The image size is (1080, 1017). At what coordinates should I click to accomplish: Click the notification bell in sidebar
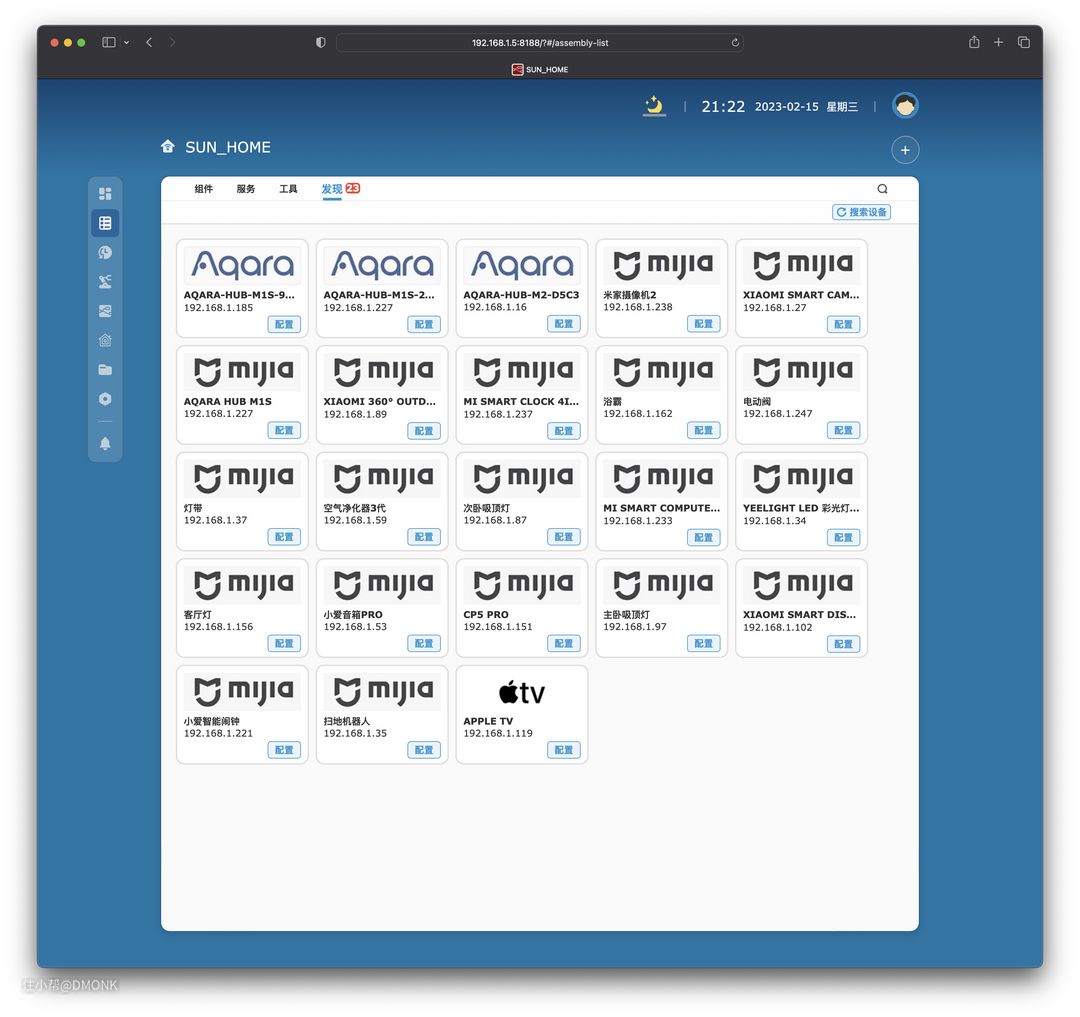105,444
